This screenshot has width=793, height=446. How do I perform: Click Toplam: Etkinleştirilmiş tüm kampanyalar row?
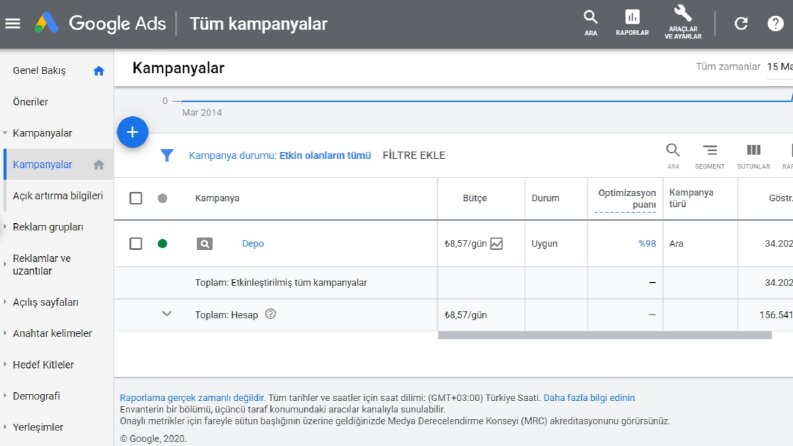coord(281,283)
